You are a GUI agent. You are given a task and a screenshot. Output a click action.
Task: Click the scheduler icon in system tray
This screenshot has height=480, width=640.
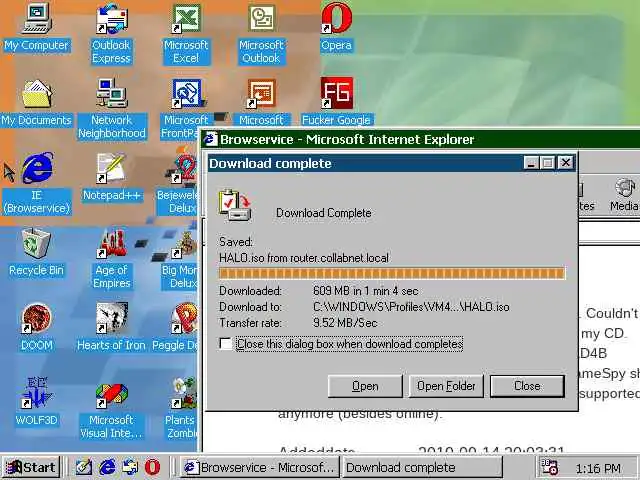point(549,467)
